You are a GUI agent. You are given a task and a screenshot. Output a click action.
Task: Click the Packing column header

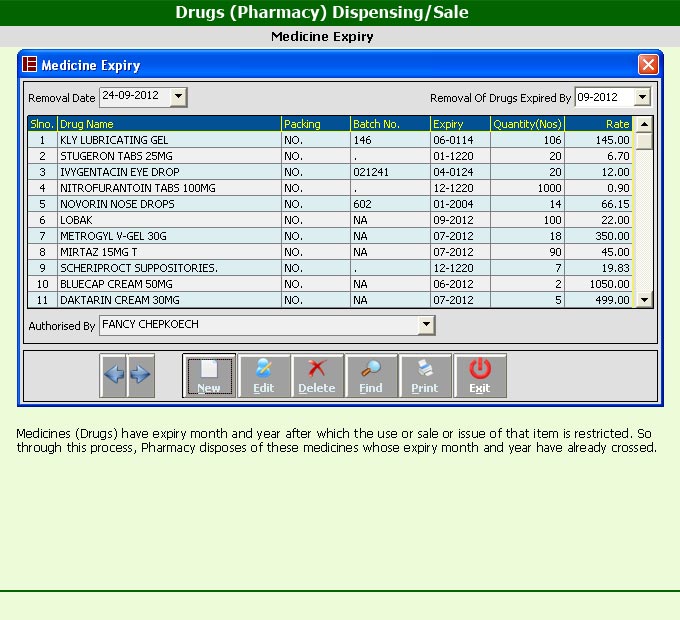[x=316, y=124]
